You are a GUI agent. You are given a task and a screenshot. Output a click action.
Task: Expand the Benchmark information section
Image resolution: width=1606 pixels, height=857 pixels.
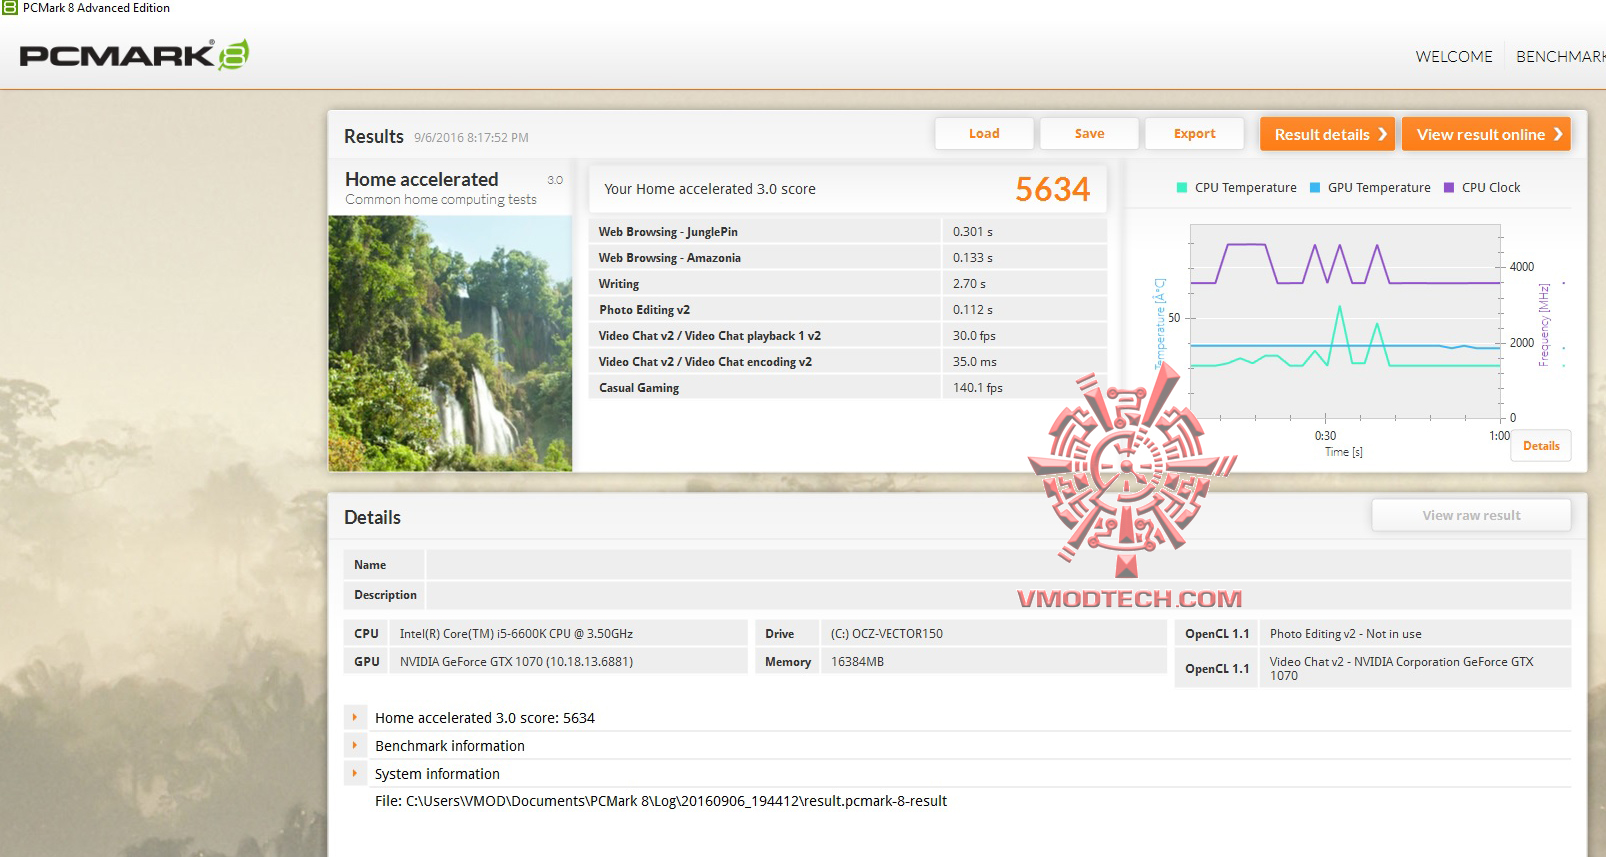pos(355,745)
